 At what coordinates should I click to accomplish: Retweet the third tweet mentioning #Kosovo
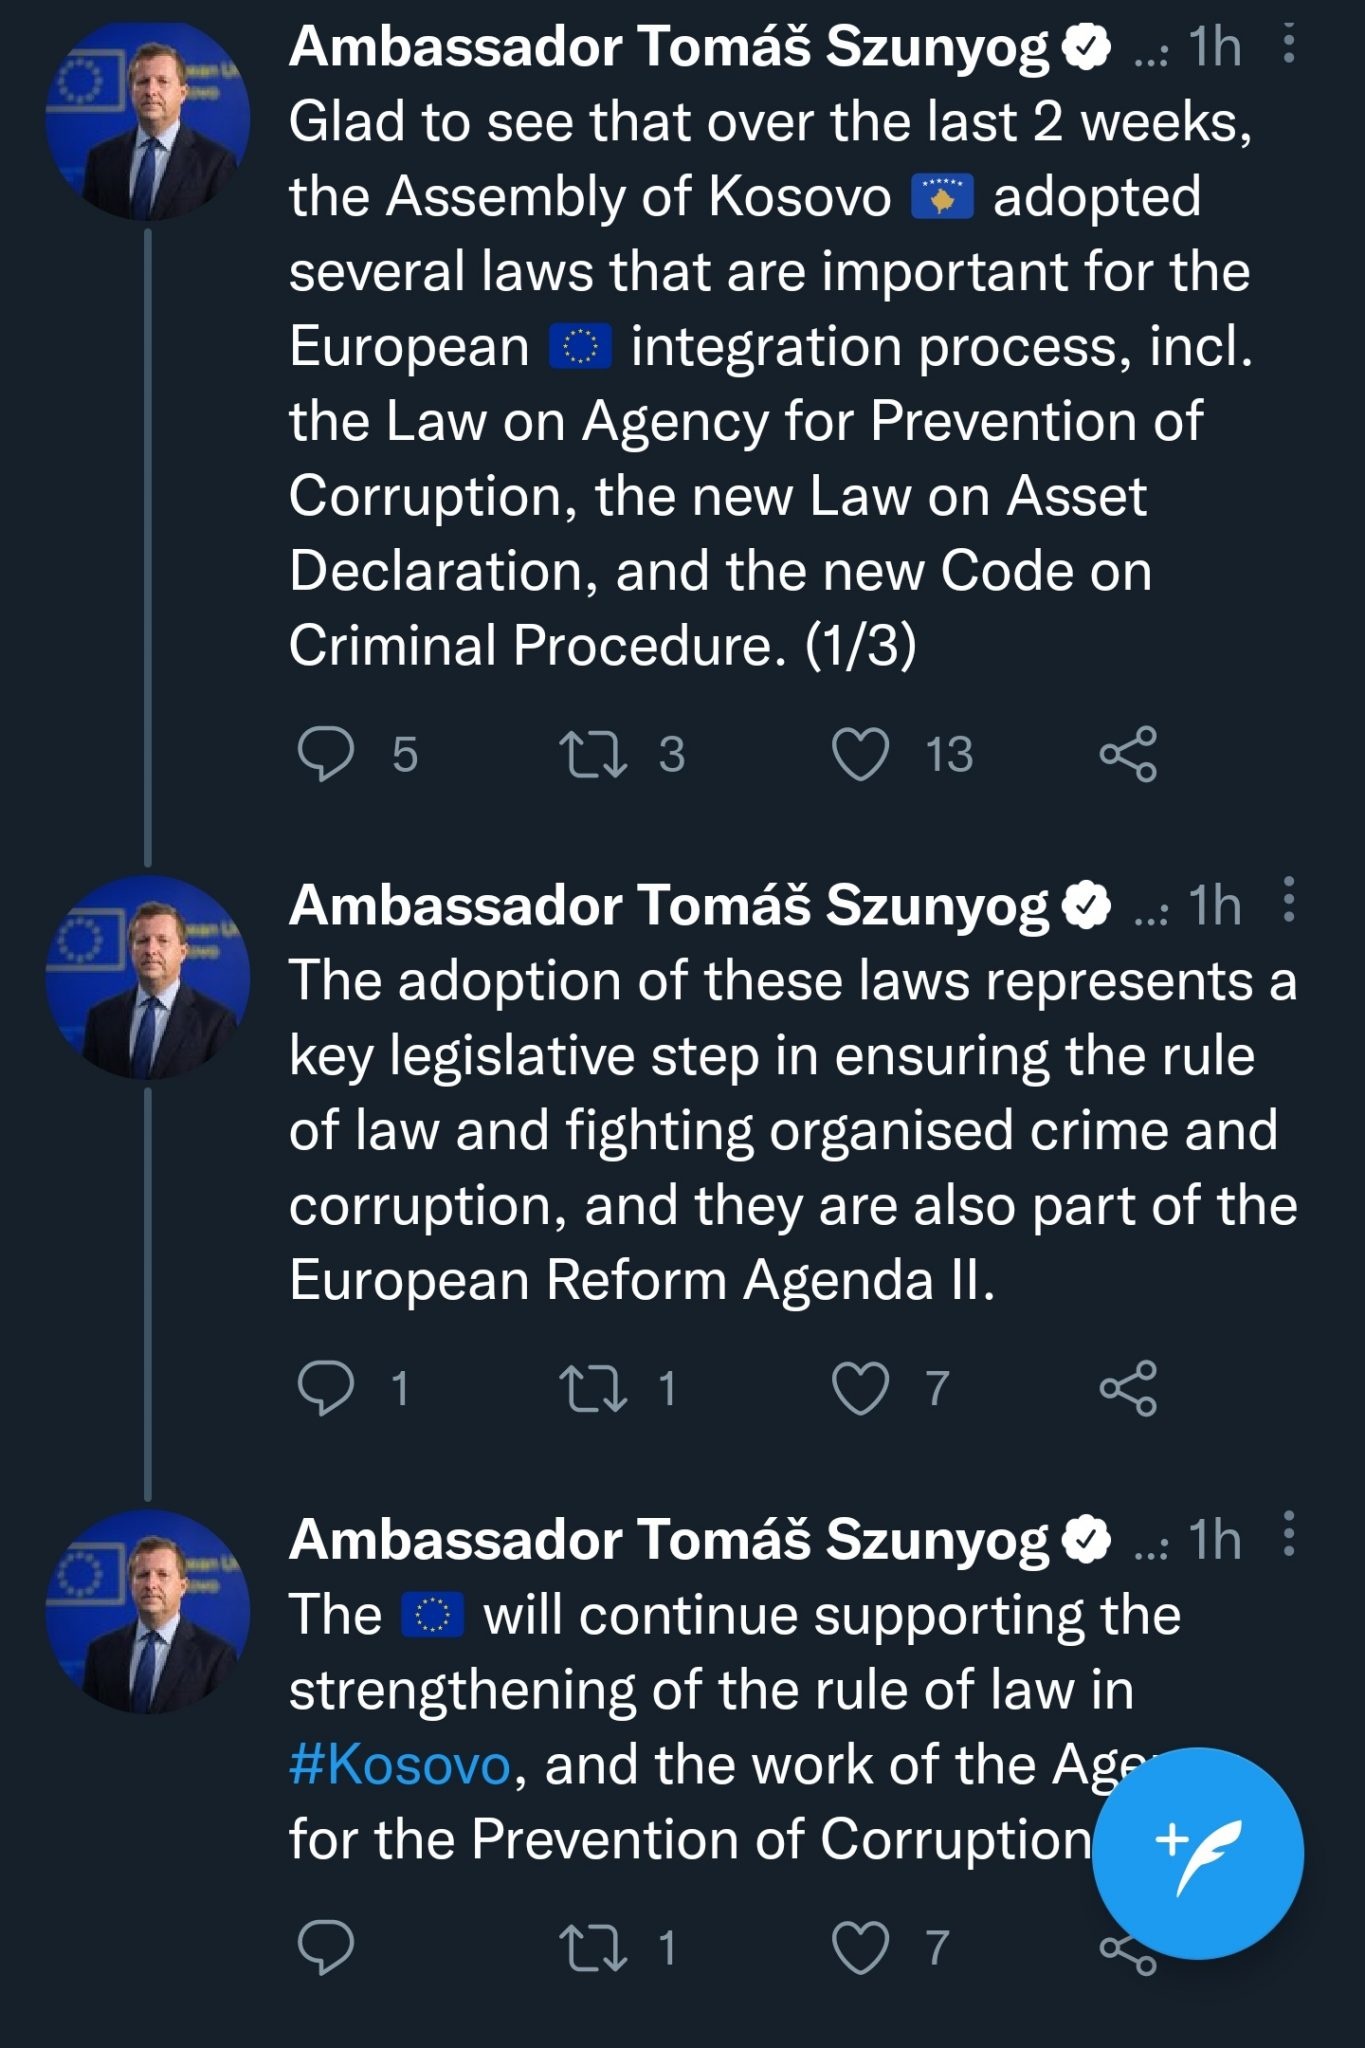[x=593, y=1947]
